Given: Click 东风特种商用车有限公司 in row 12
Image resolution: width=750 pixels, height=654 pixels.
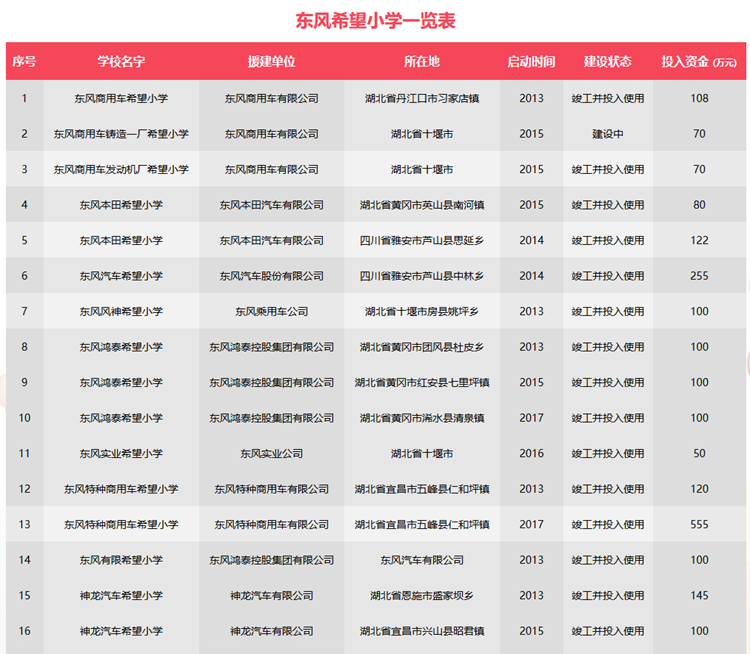Looking at the screenshot, I should (x=272, y=489).
